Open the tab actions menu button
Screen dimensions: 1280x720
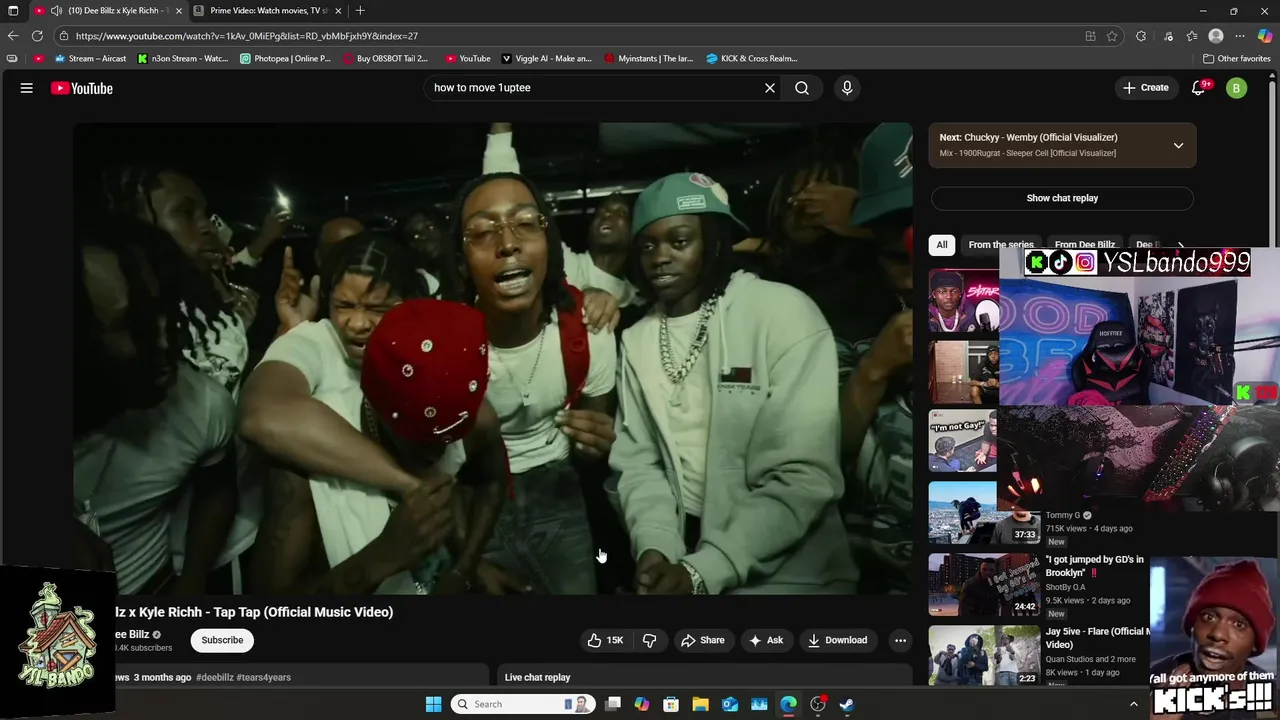pyautogui.click(x=13, y=11)
